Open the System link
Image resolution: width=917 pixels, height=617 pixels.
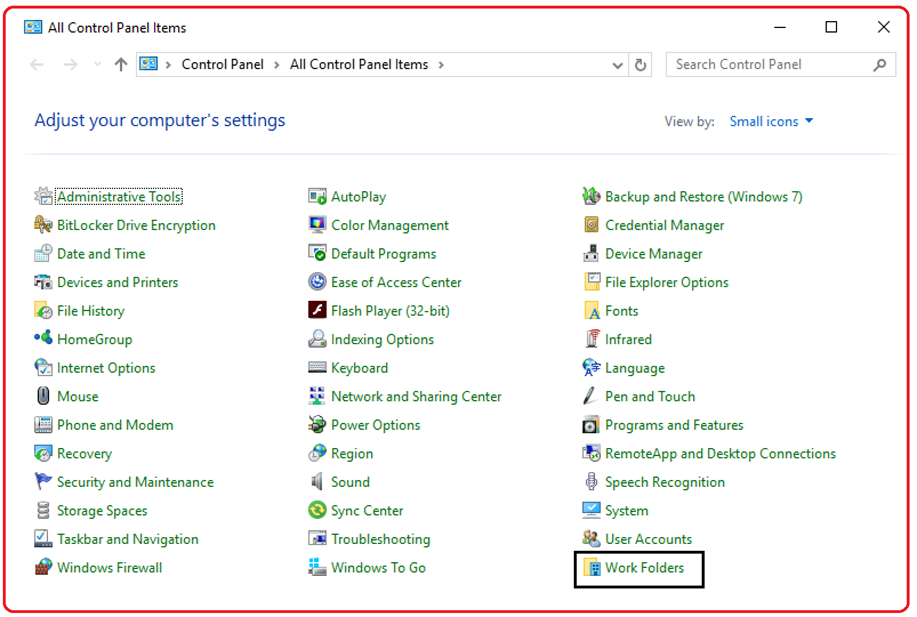(626, 511)
